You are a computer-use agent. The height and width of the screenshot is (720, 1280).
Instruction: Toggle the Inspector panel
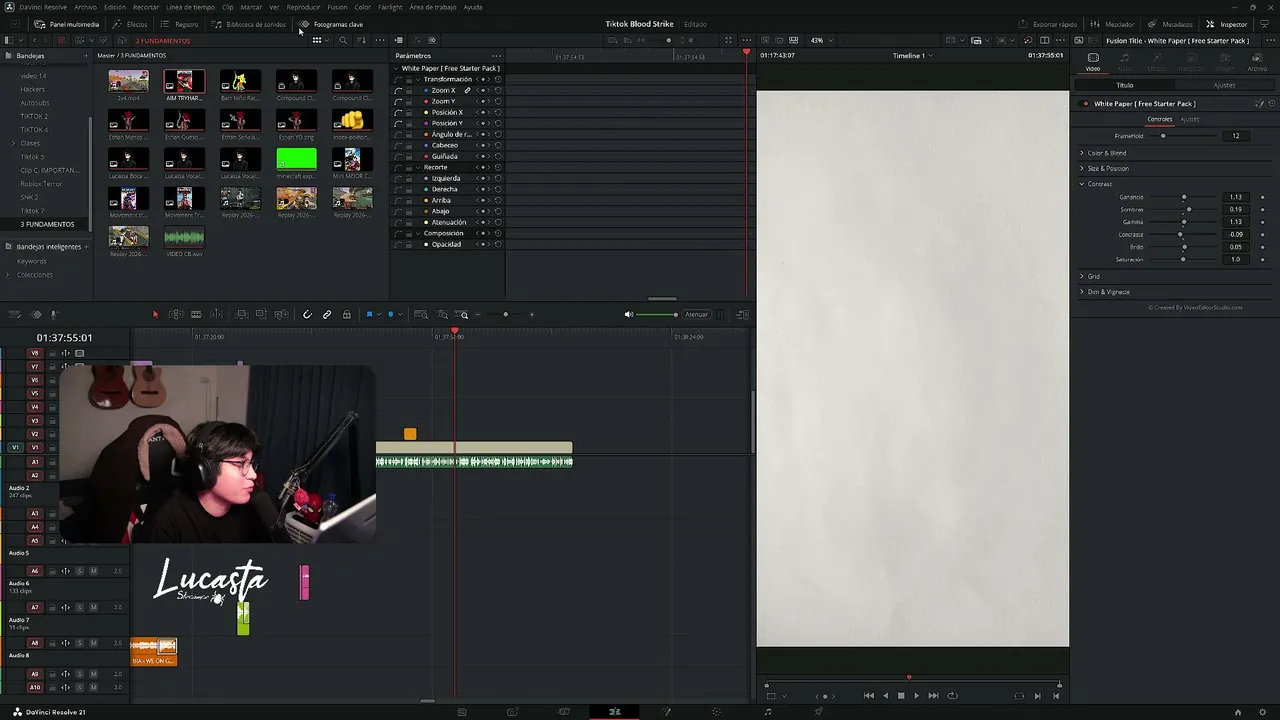click(x=1227, y=24)
